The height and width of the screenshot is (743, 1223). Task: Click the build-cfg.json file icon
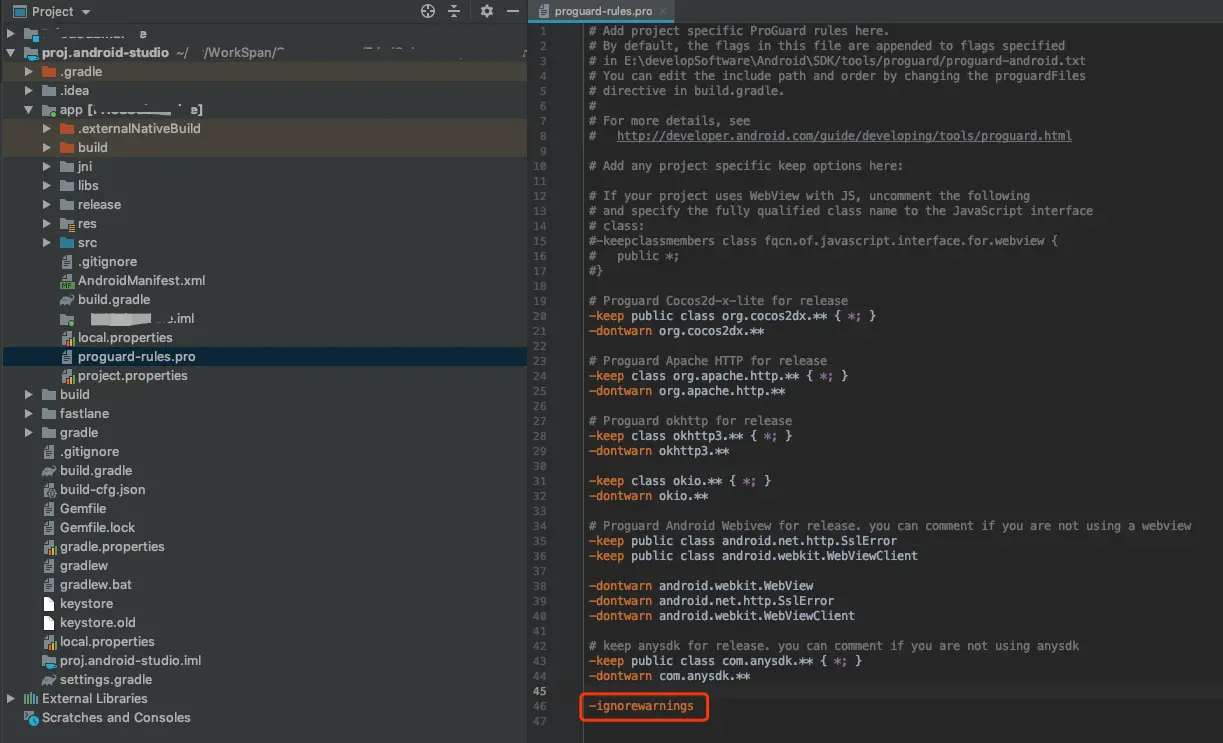click(50, 490)
